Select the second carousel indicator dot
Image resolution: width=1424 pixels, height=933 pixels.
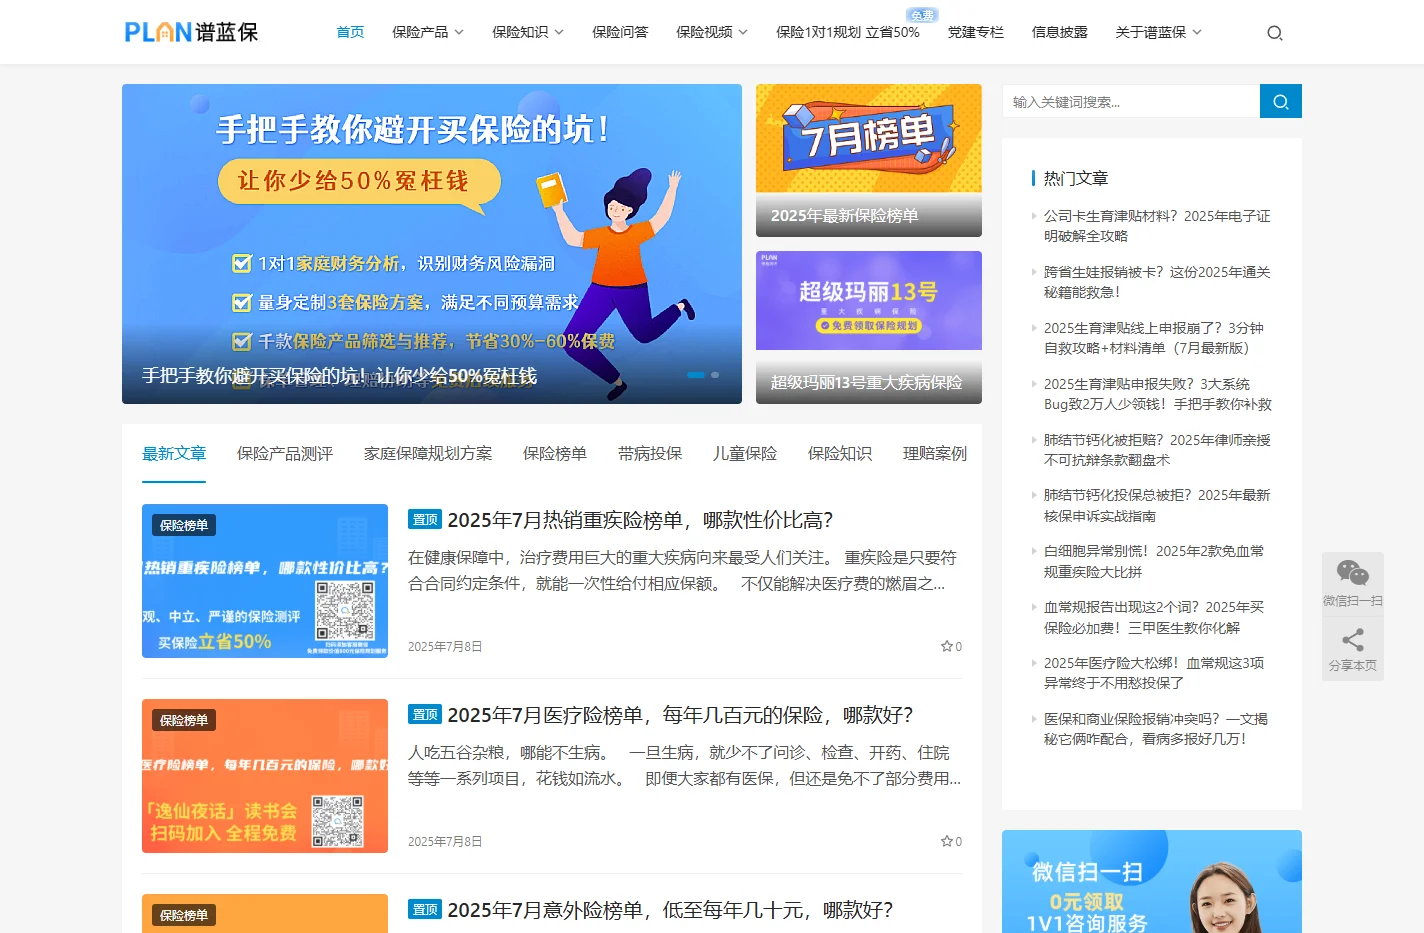click(715, 375)
